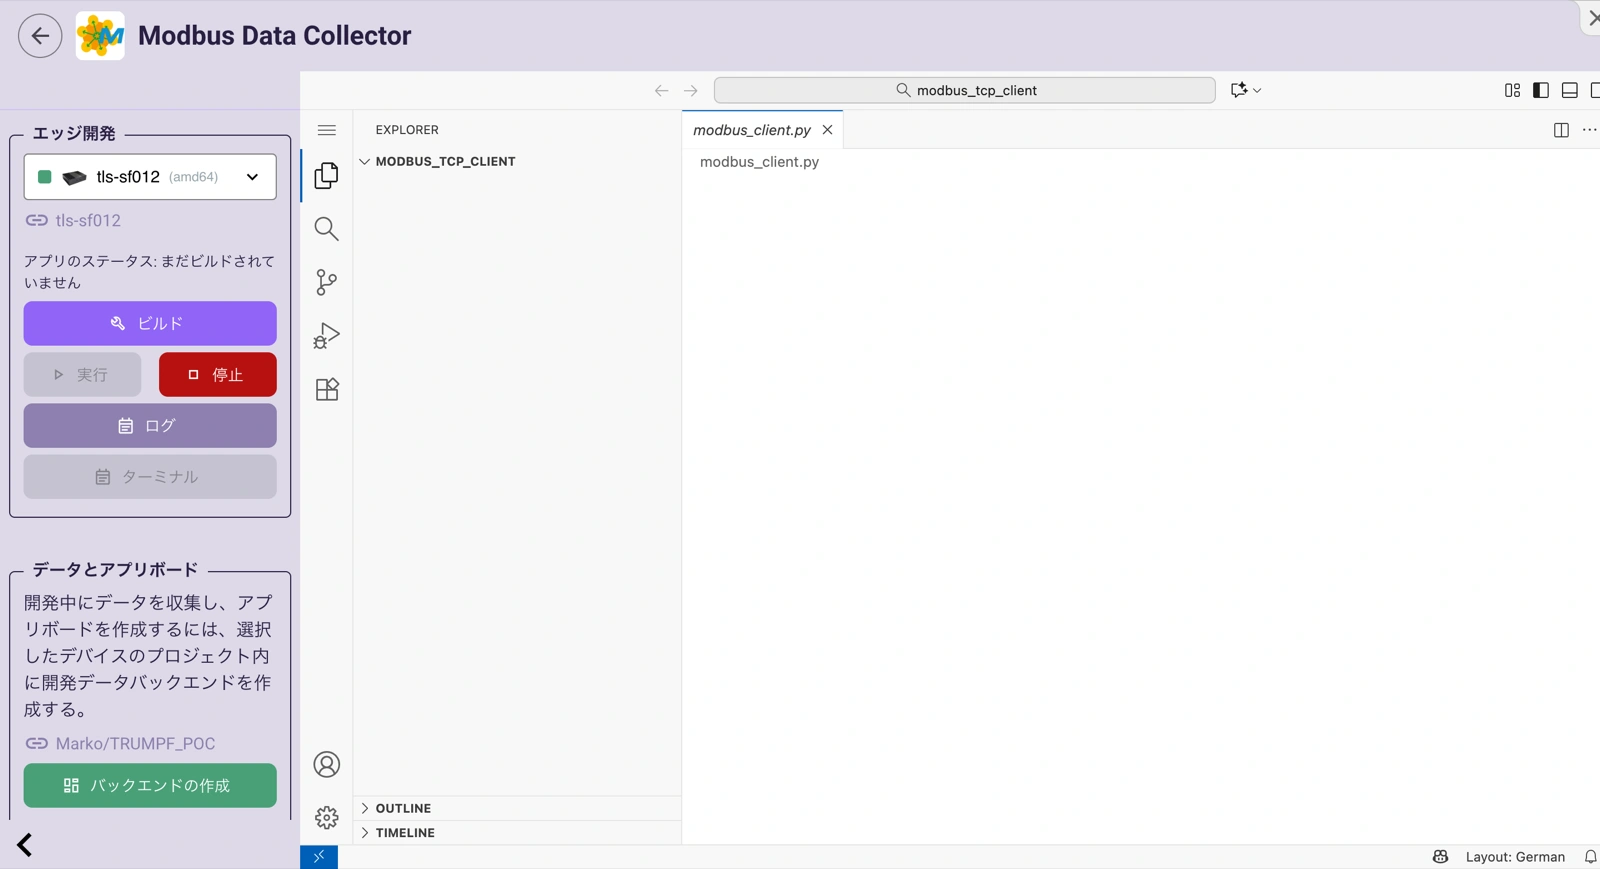Open the Run and Debug view

326,335
